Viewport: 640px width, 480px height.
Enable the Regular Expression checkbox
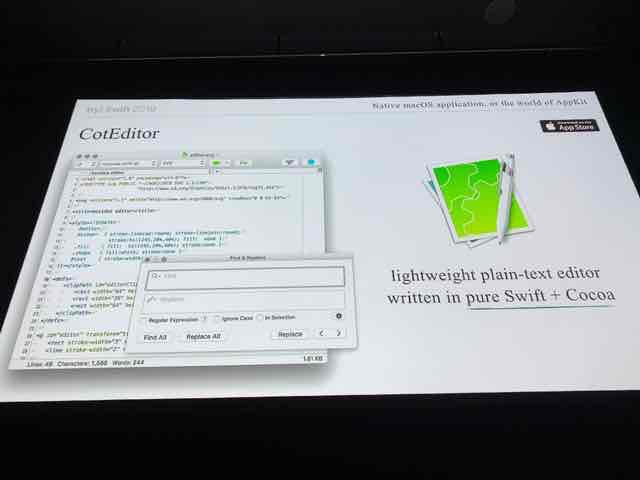click(144, 320)
